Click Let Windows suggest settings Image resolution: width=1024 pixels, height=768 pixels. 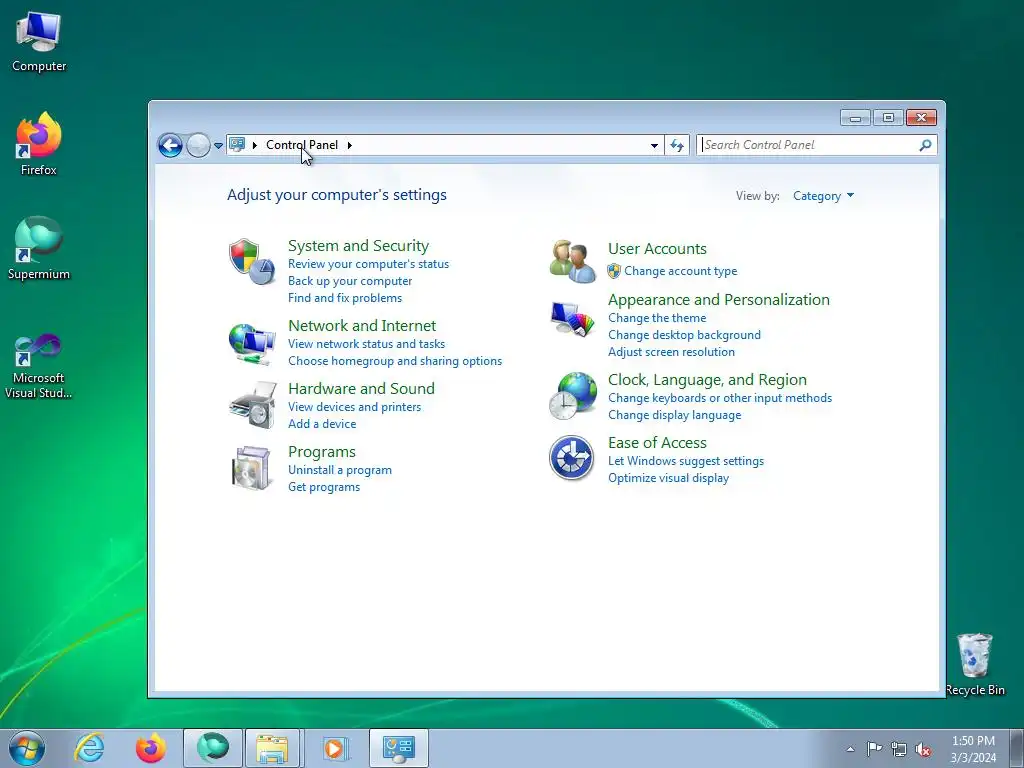686,461
